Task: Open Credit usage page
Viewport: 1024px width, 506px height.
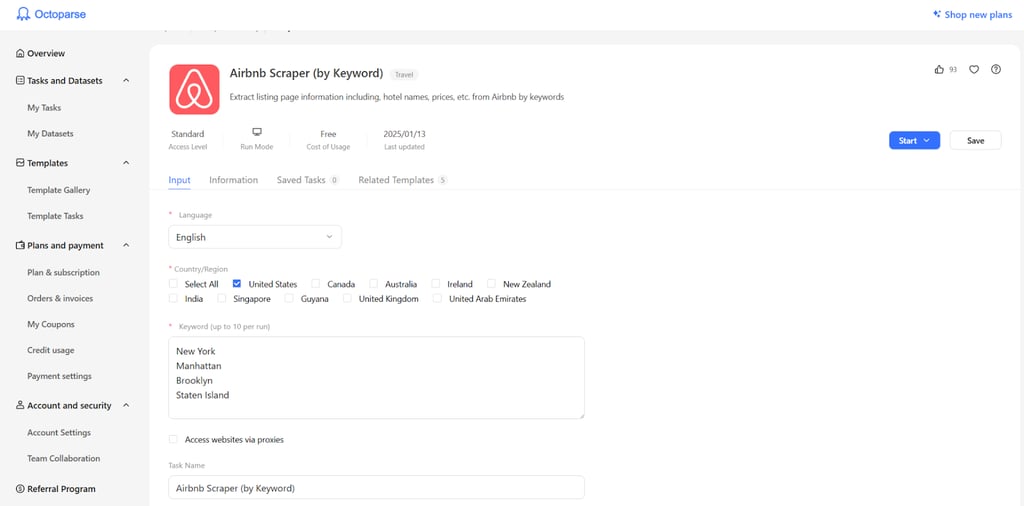Action: 50,350
